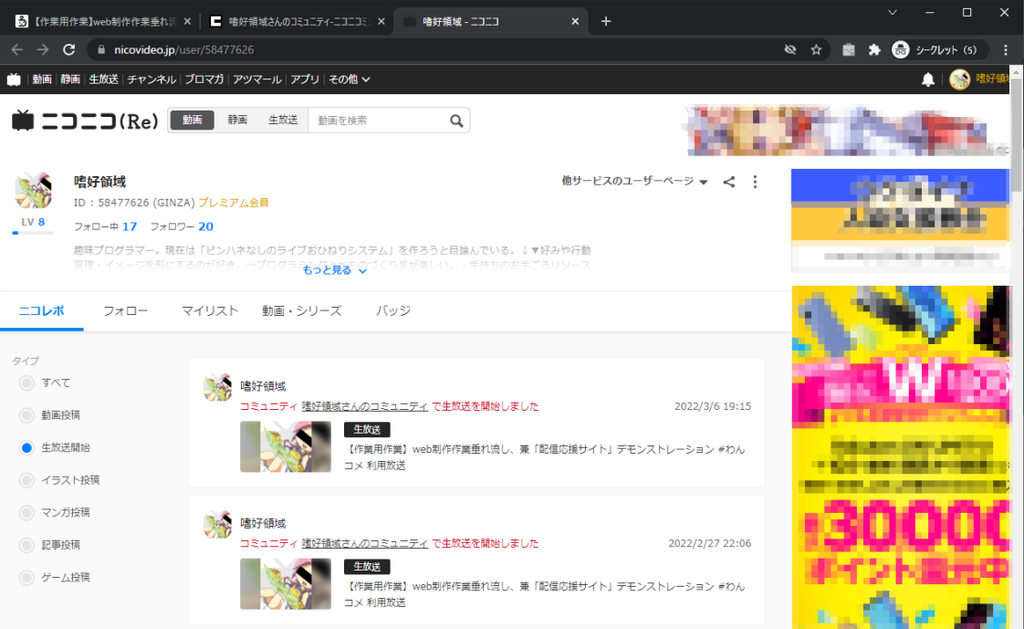Bookmark this page with star icon
The width and height of the screenshot is (1024, 629).
(x=816, y=49)
